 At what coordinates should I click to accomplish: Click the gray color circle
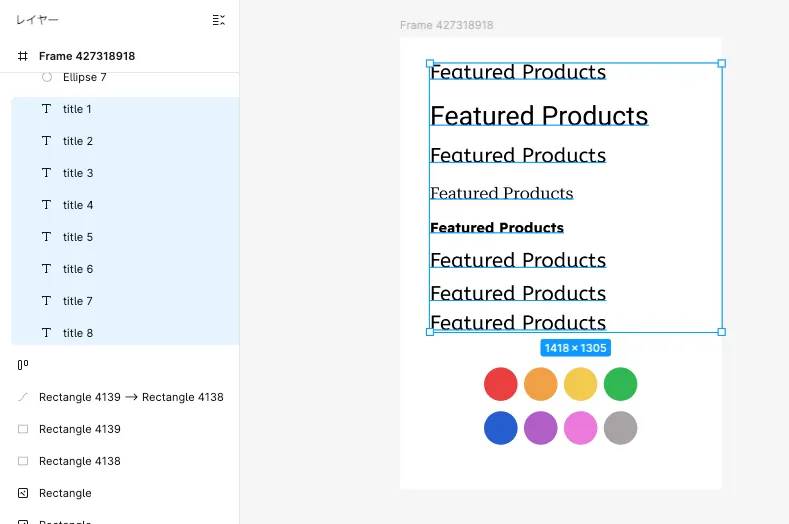620,428
